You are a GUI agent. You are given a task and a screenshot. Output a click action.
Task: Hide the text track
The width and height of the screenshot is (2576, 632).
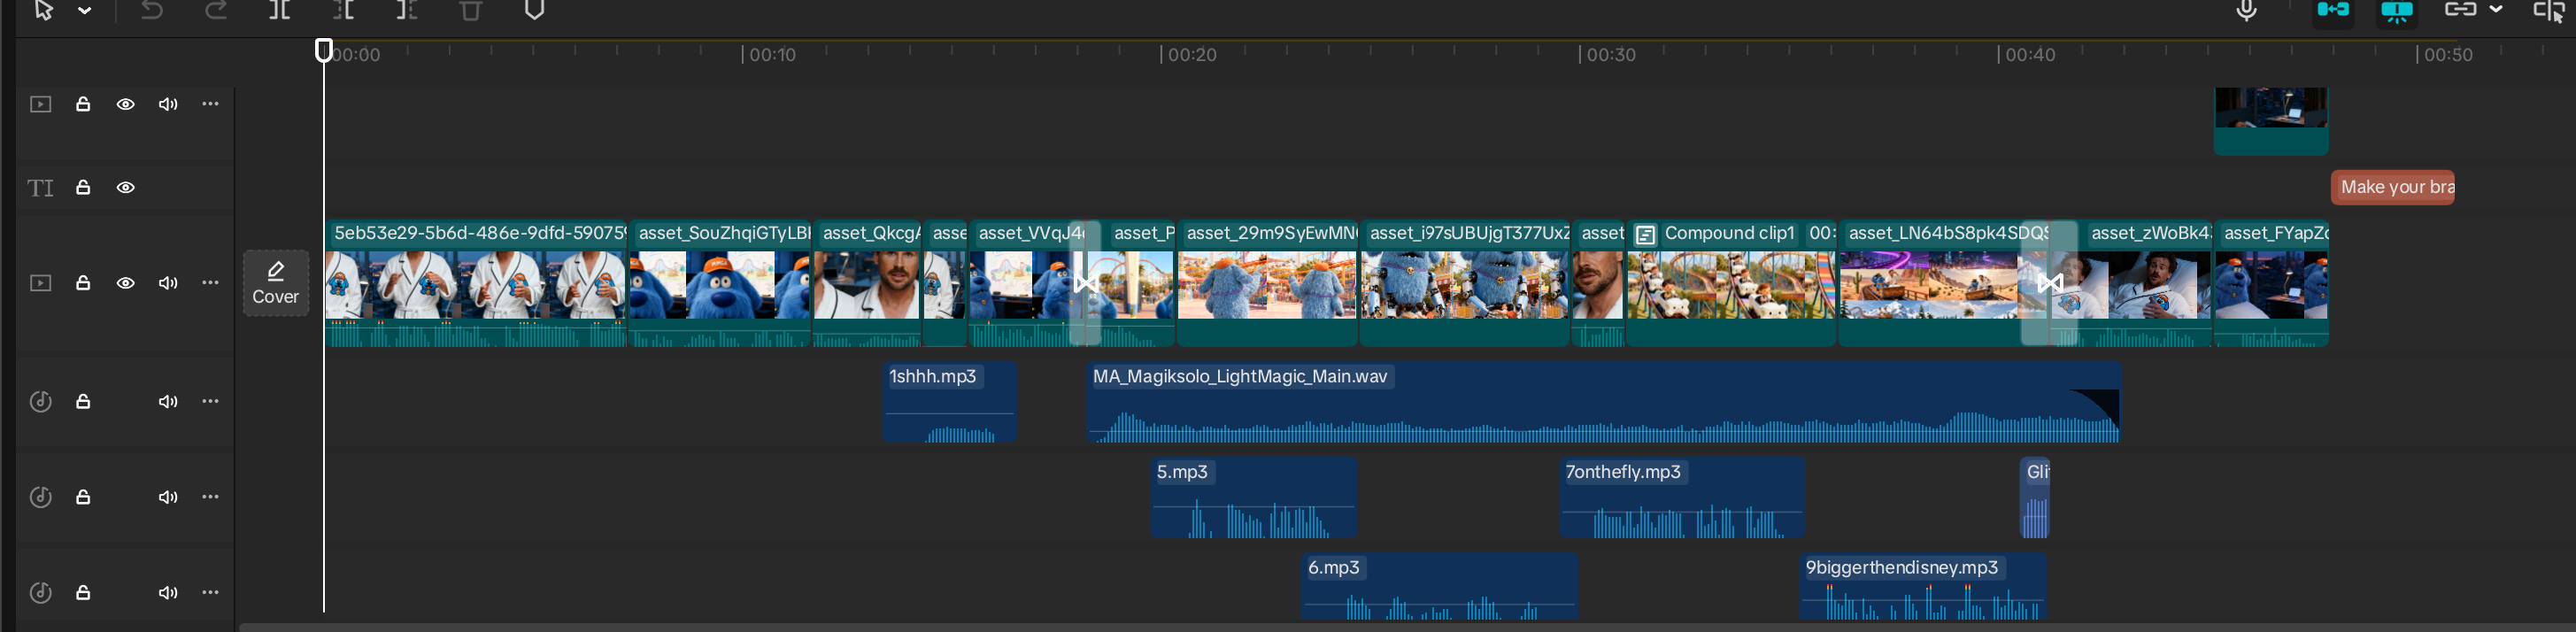[x=126, y=187]
